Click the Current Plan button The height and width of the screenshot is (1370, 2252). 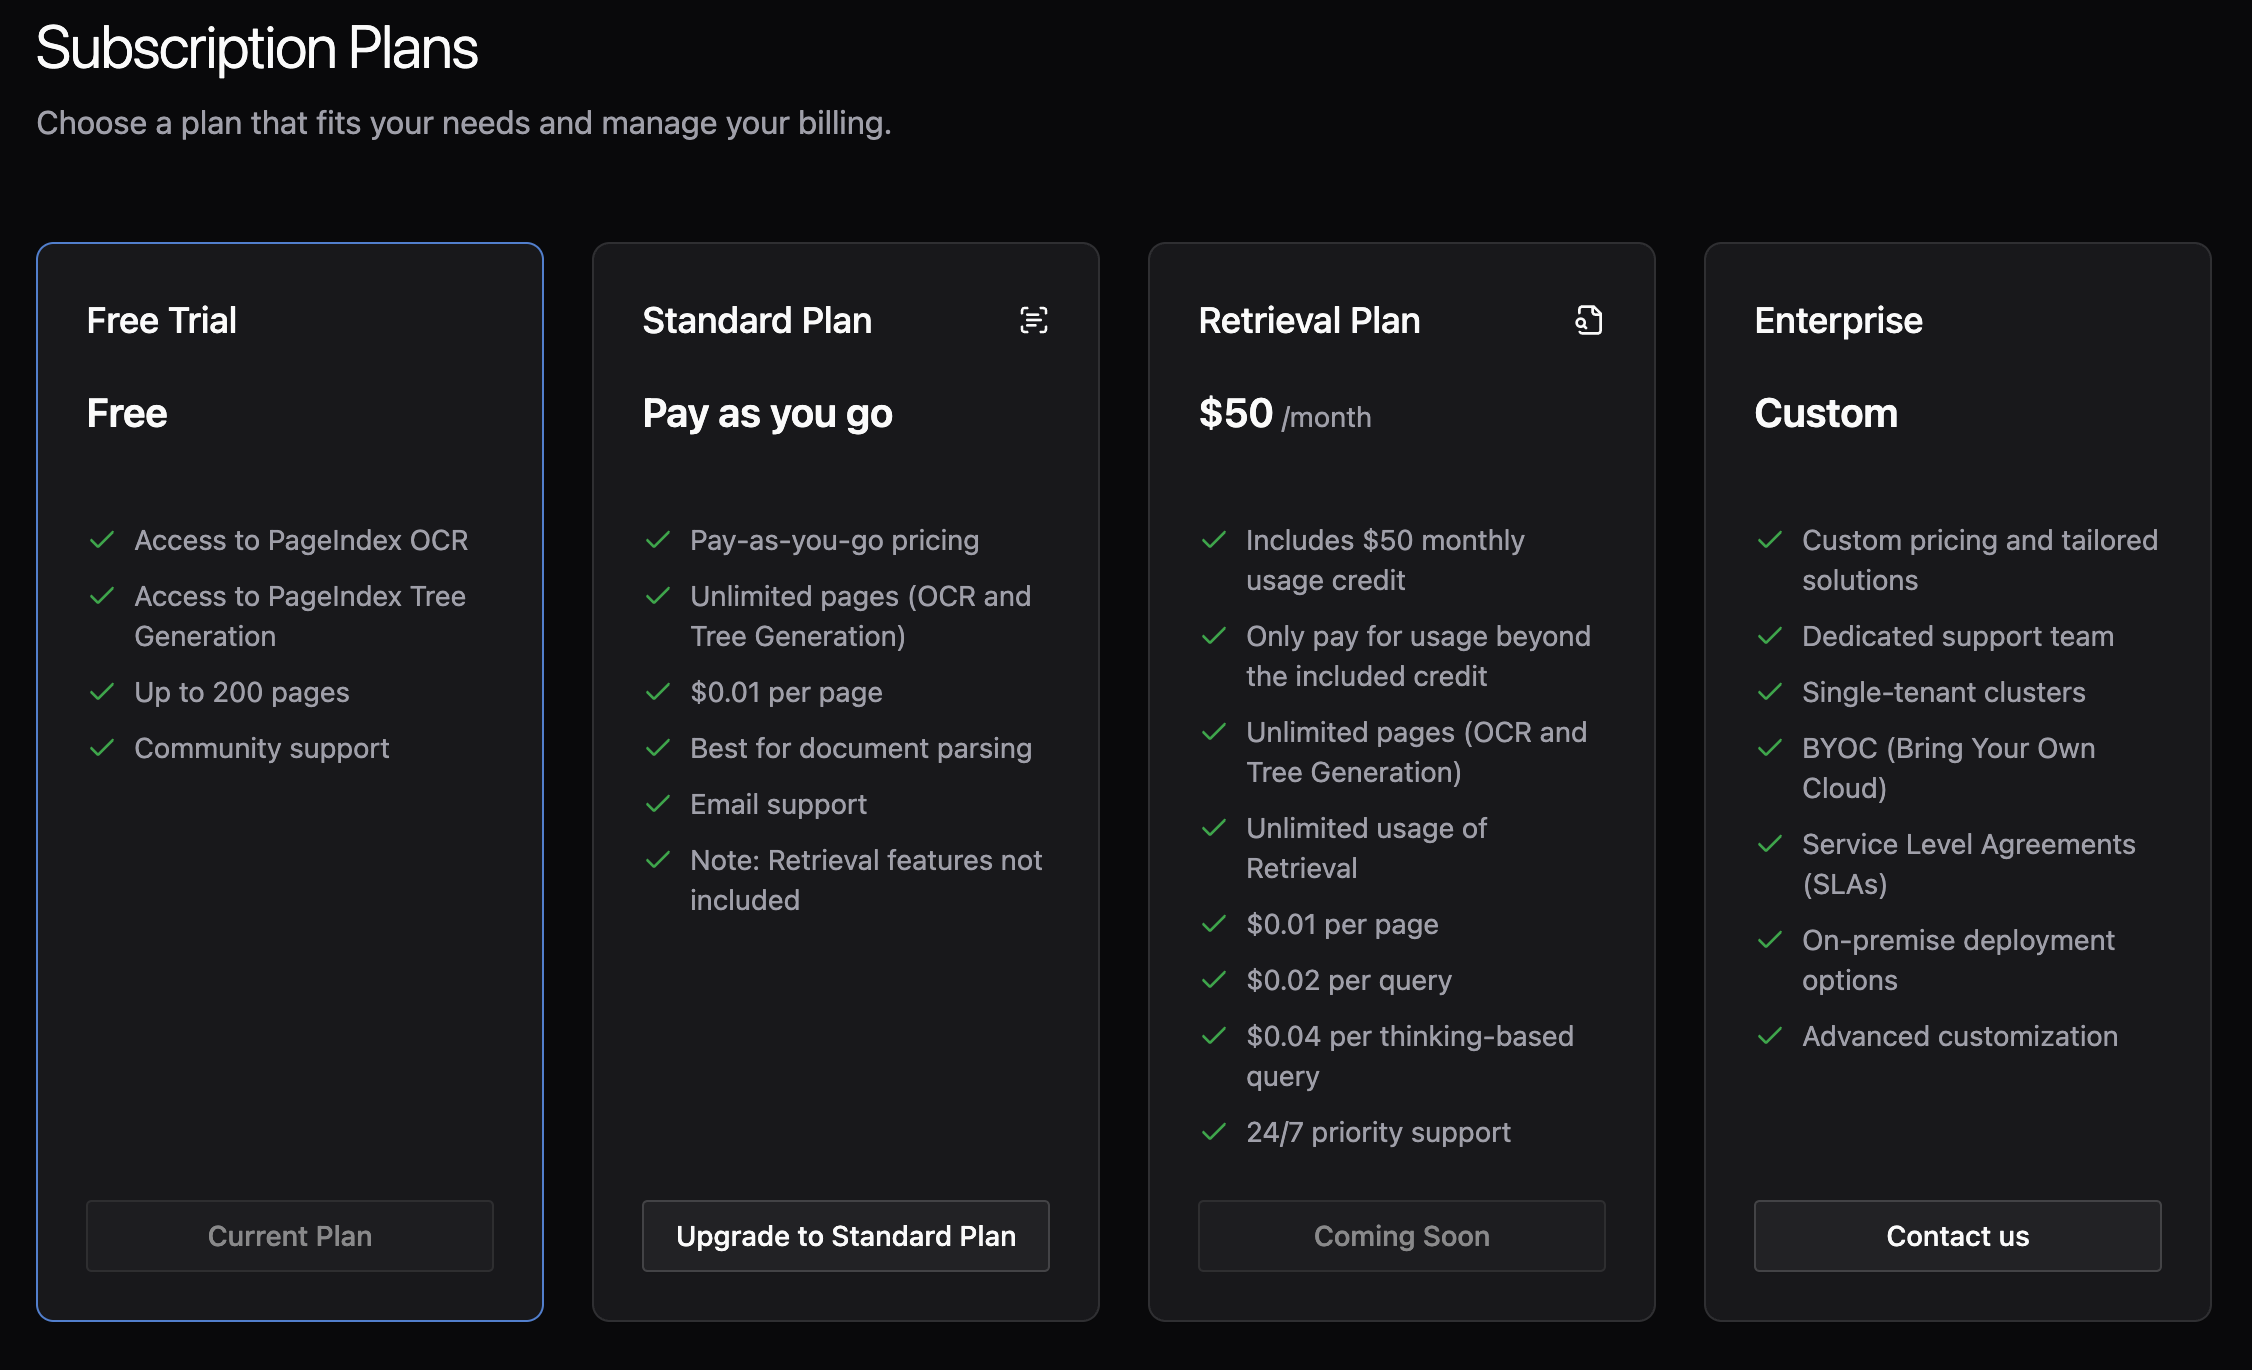pos(290,1236)
